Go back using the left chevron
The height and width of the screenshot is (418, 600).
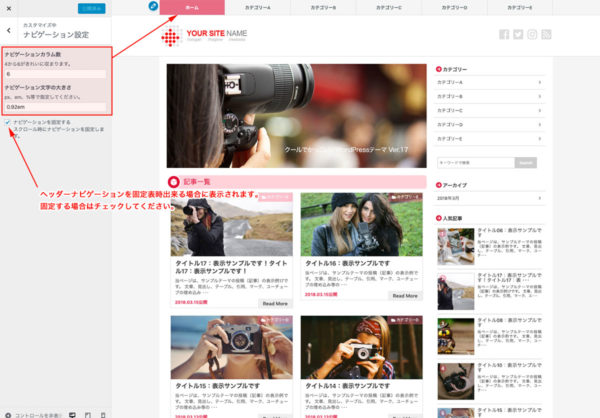9,30
